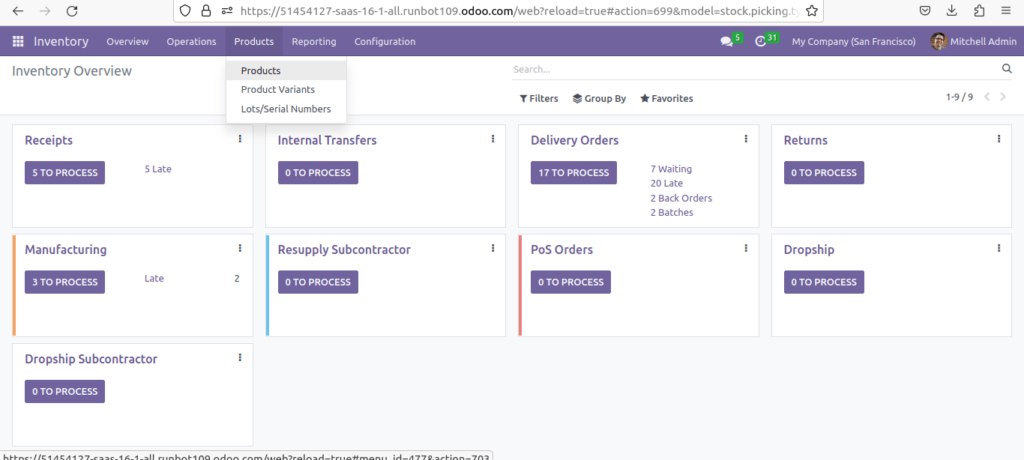
Task: Select Product Variants menu entry
Action: [x=286, y=90]
